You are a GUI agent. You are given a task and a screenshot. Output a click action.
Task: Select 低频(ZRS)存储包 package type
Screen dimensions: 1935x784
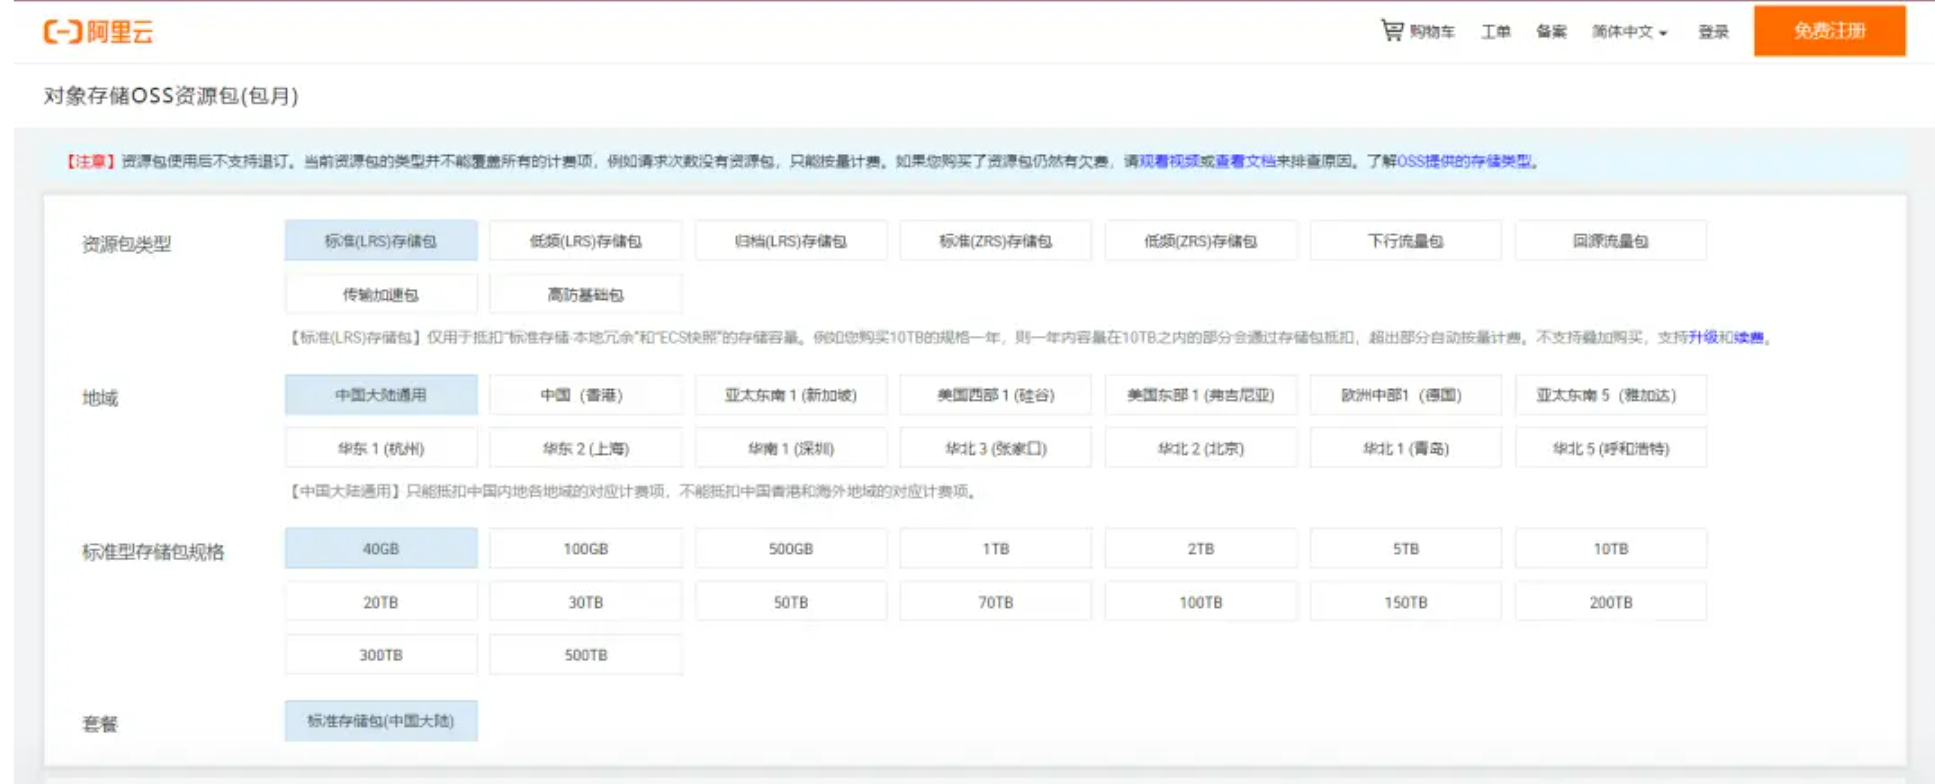[x=1201, y=241]
